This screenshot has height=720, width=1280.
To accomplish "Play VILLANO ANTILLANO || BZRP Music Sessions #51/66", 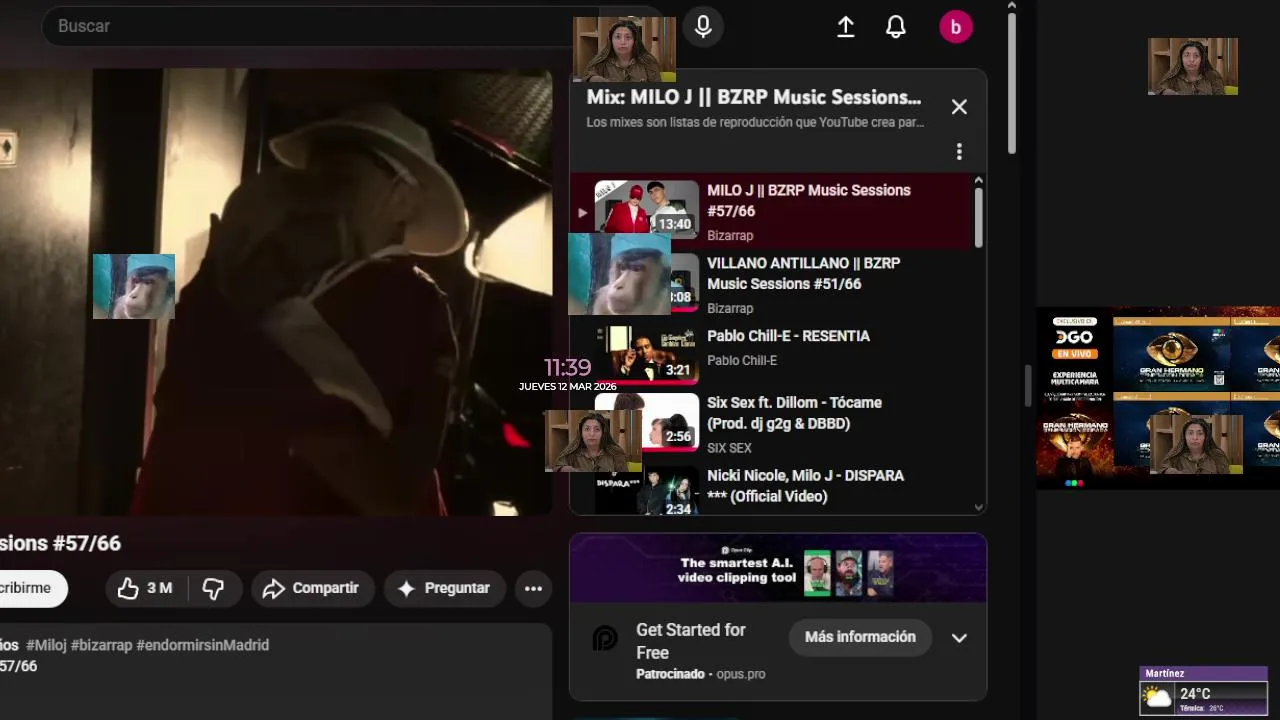I will point(804,274).
